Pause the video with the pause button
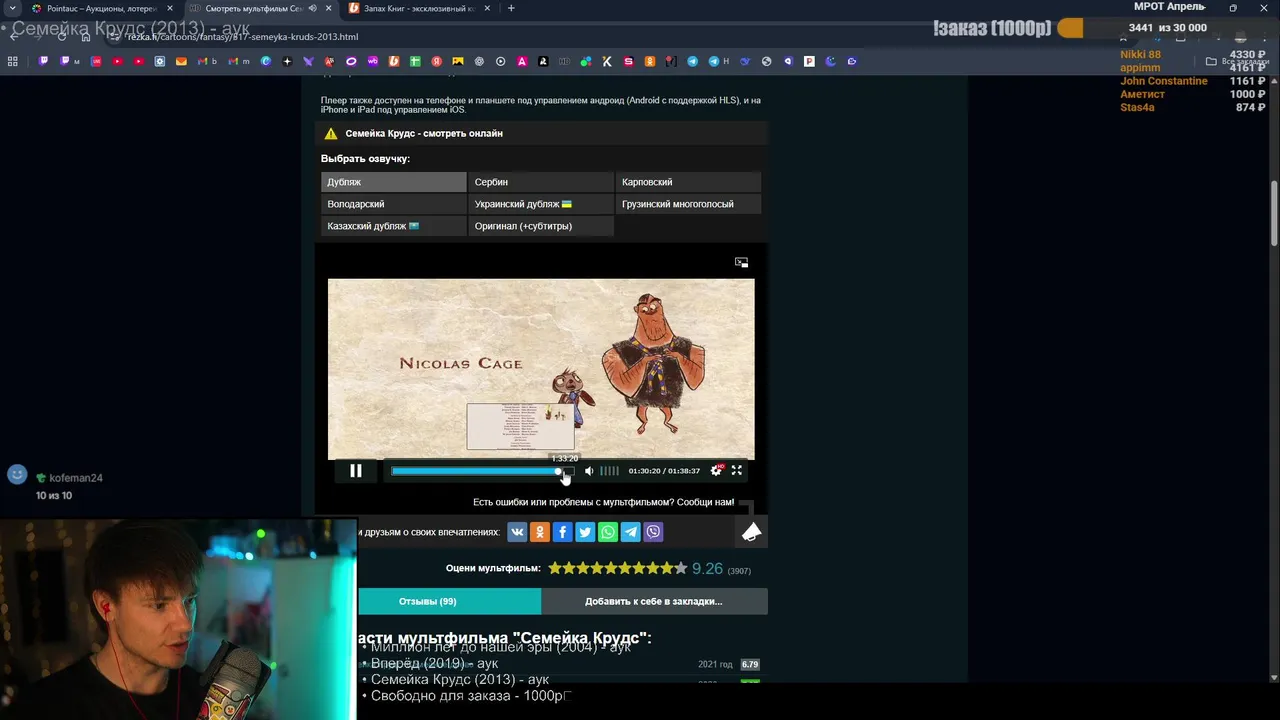The width and height of the screenshot is (1280, 720). (x=356, y=471)
